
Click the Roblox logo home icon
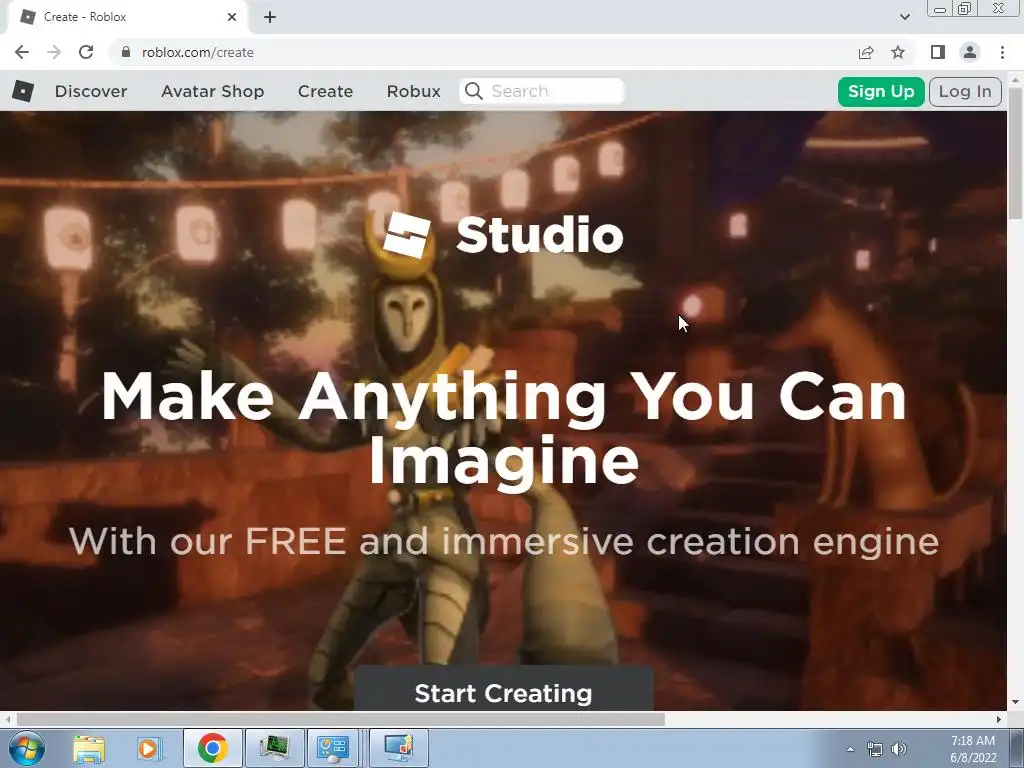23,91
